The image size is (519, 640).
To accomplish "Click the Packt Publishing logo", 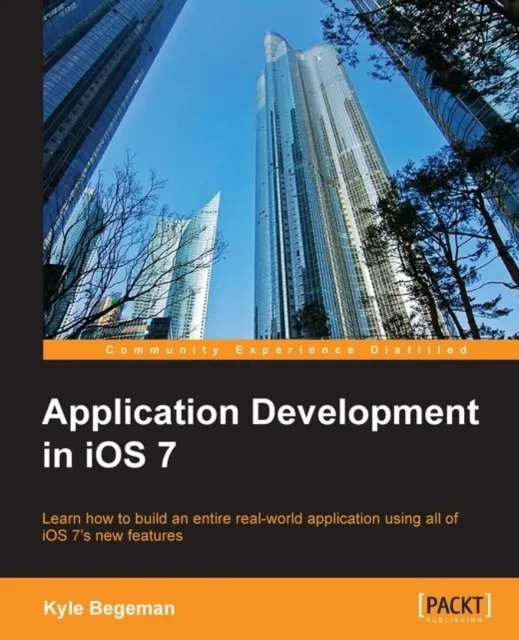I will 455,609.
